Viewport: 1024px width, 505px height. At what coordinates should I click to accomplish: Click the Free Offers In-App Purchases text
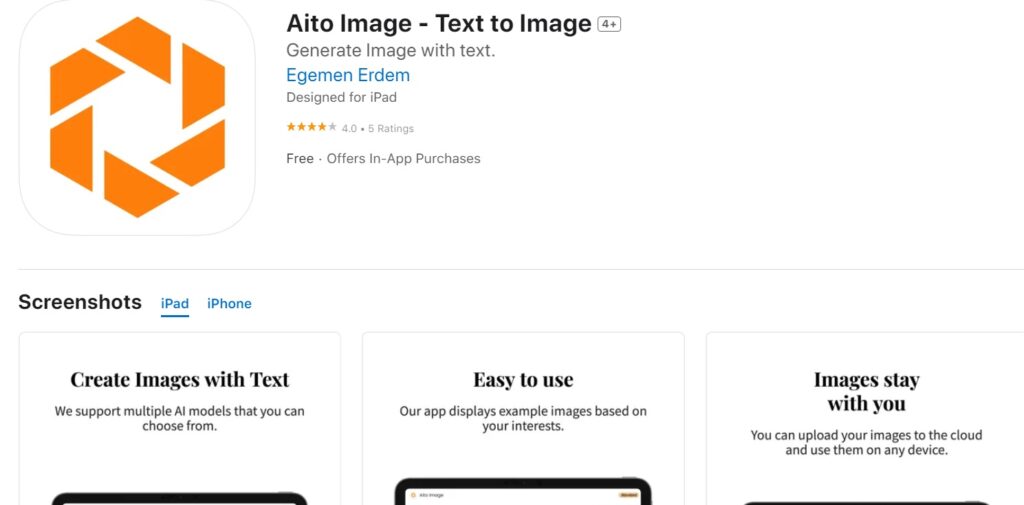click(383, 159)
